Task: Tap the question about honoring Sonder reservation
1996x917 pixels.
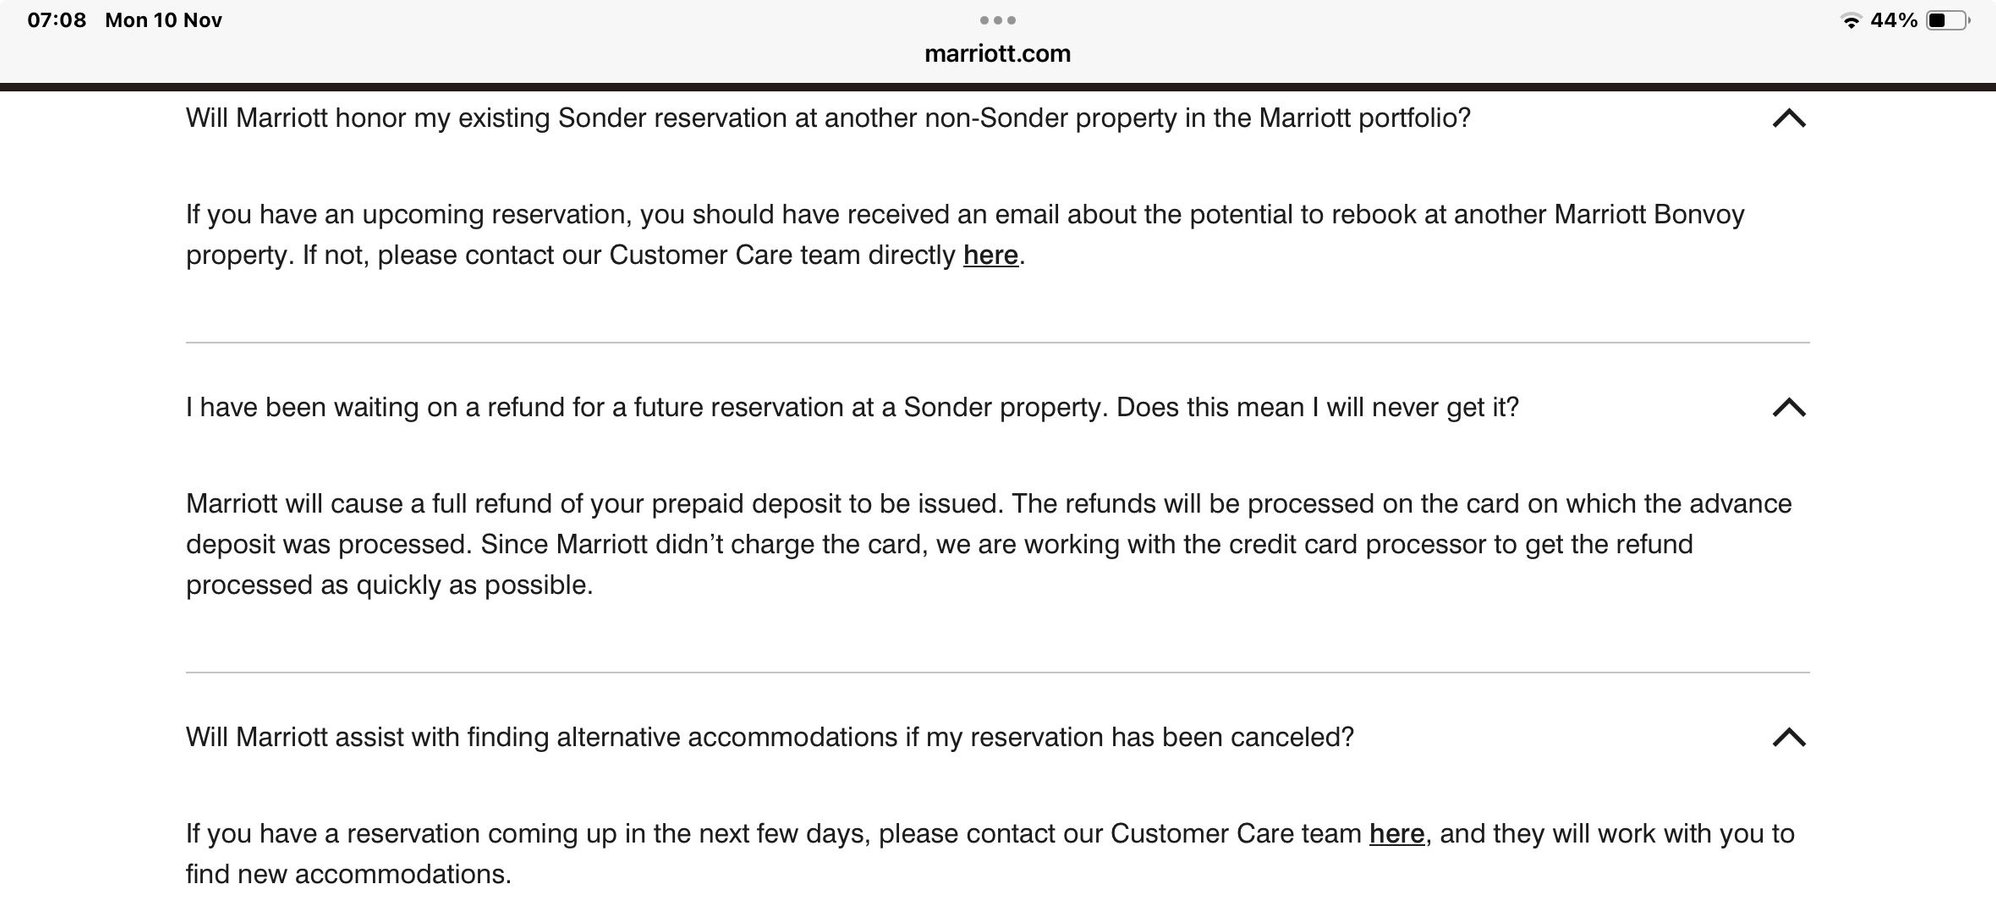Action: point(828,119)
